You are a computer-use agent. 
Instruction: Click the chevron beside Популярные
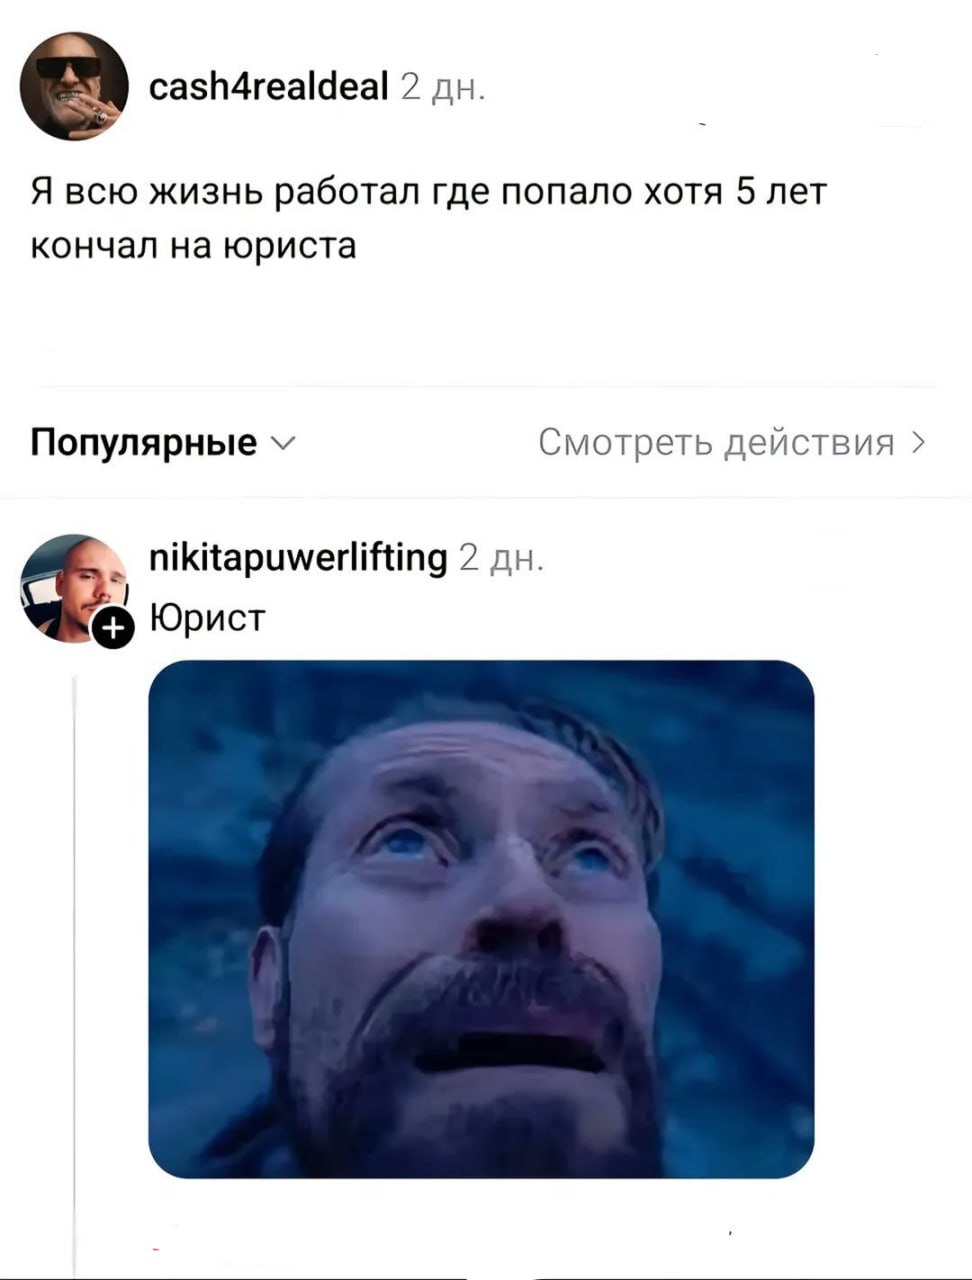click(282, 442)
